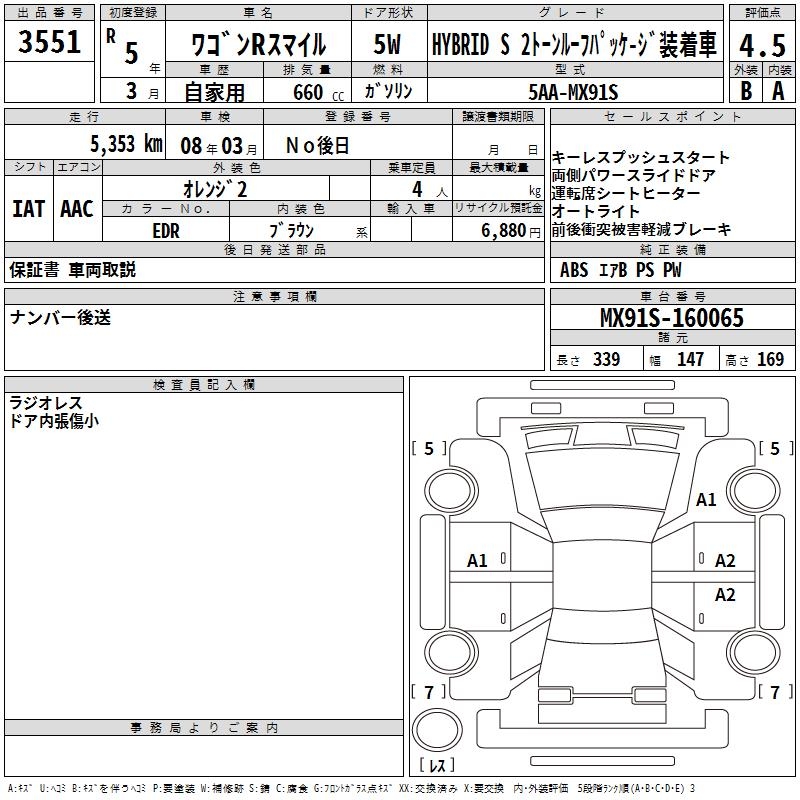This screenshot has height=800, width=800.
Task: Select the displacement value 660 cc
Action: click(x=318, y=92)
